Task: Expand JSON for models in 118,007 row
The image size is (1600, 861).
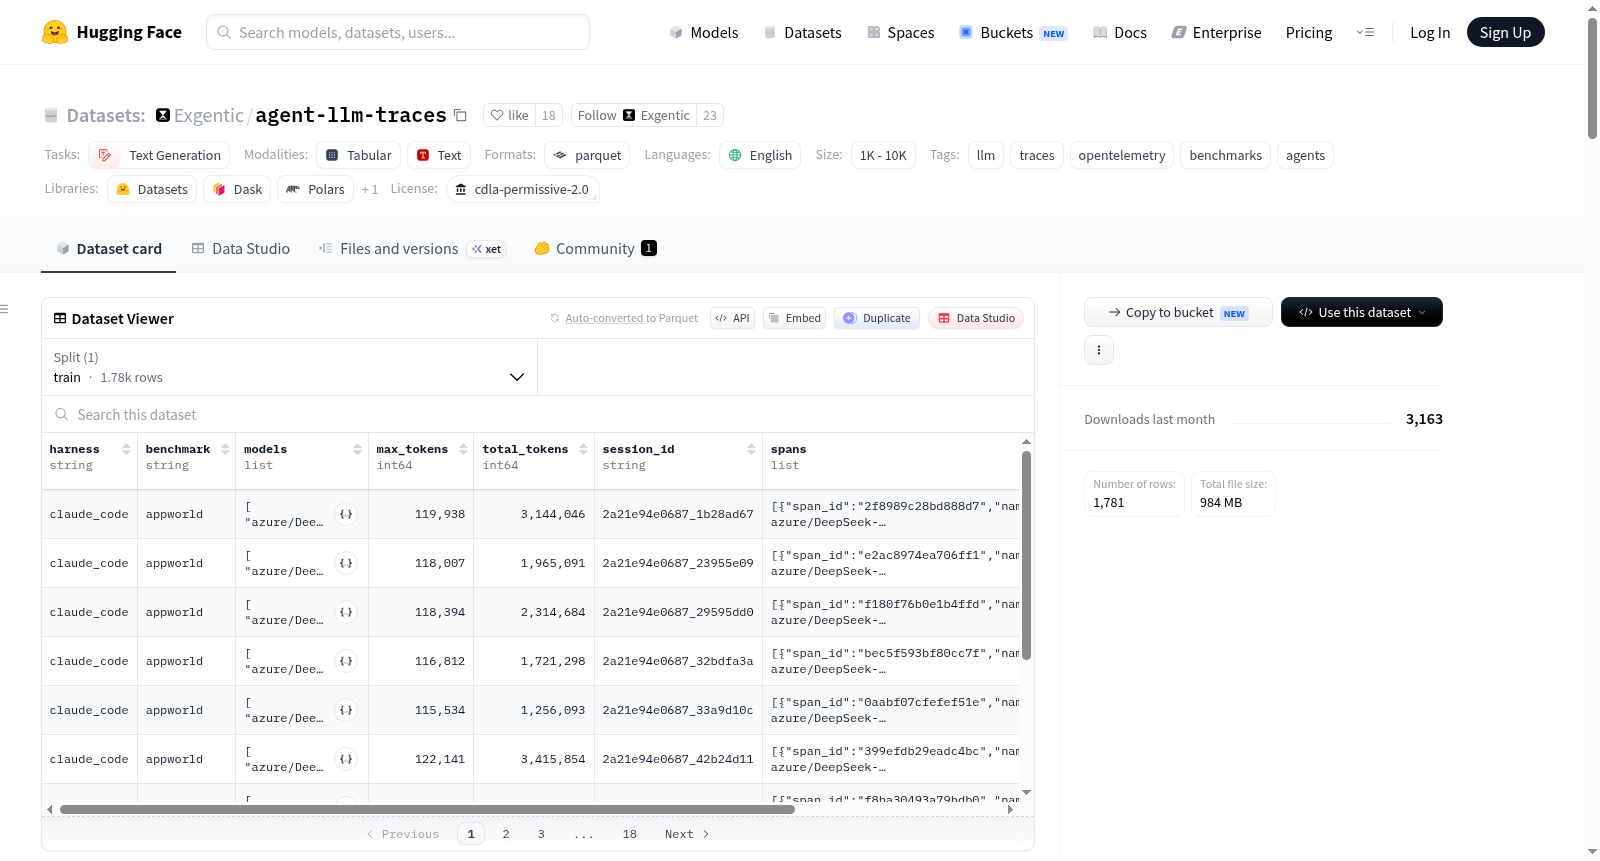Action: click(346, 563)
